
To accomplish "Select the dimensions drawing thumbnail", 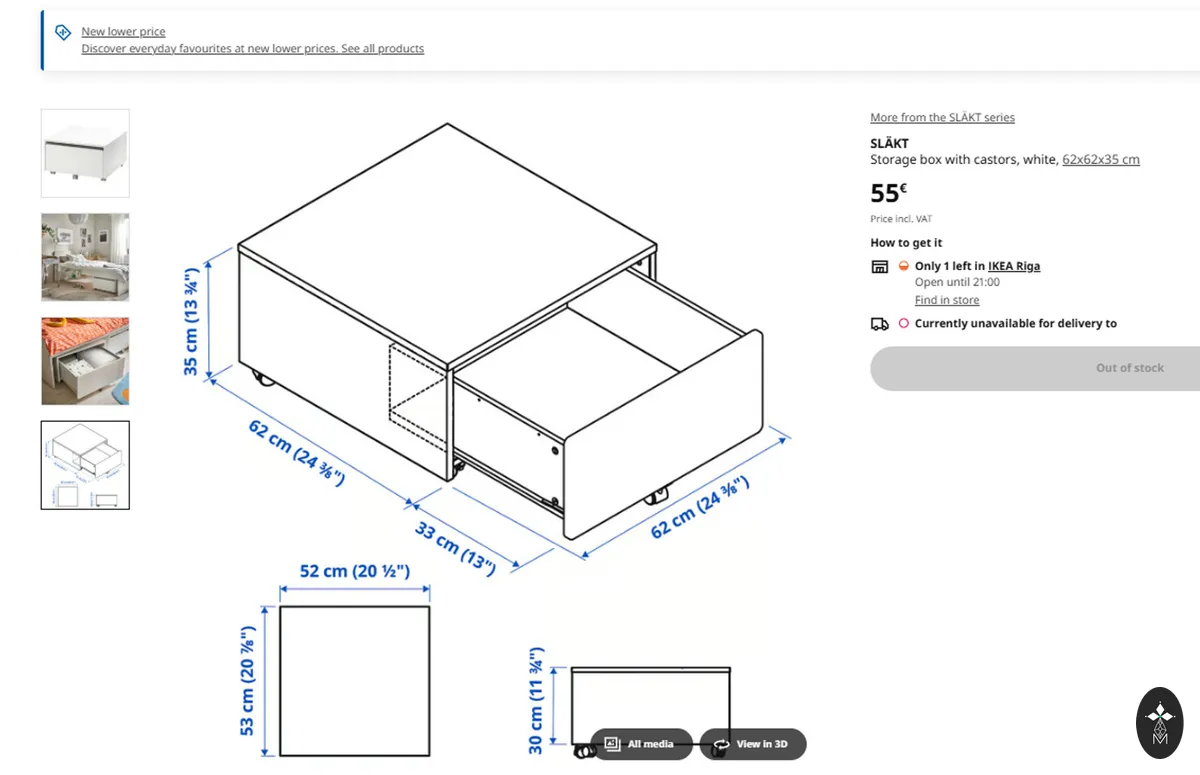I will tap(85, 465).
